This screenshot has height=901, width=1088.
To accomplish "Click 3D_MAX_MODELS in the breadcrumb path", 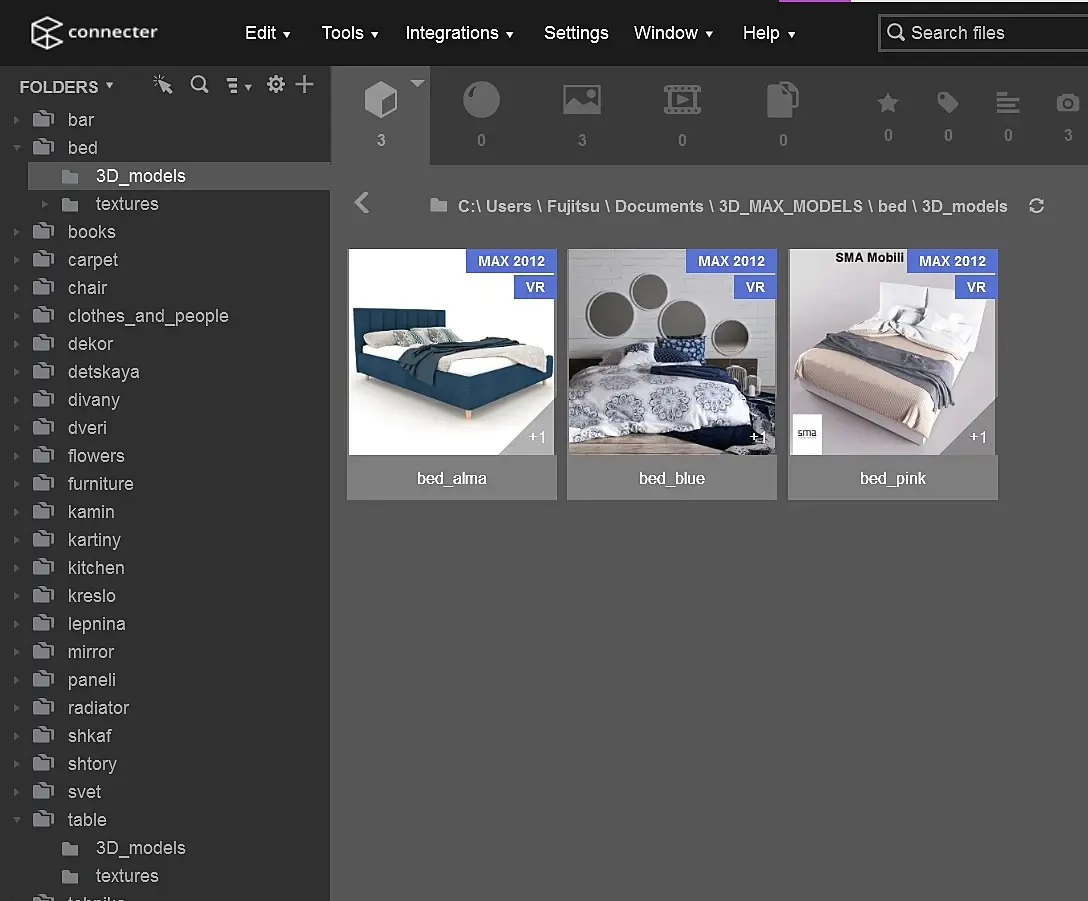I will click(790, 206).
